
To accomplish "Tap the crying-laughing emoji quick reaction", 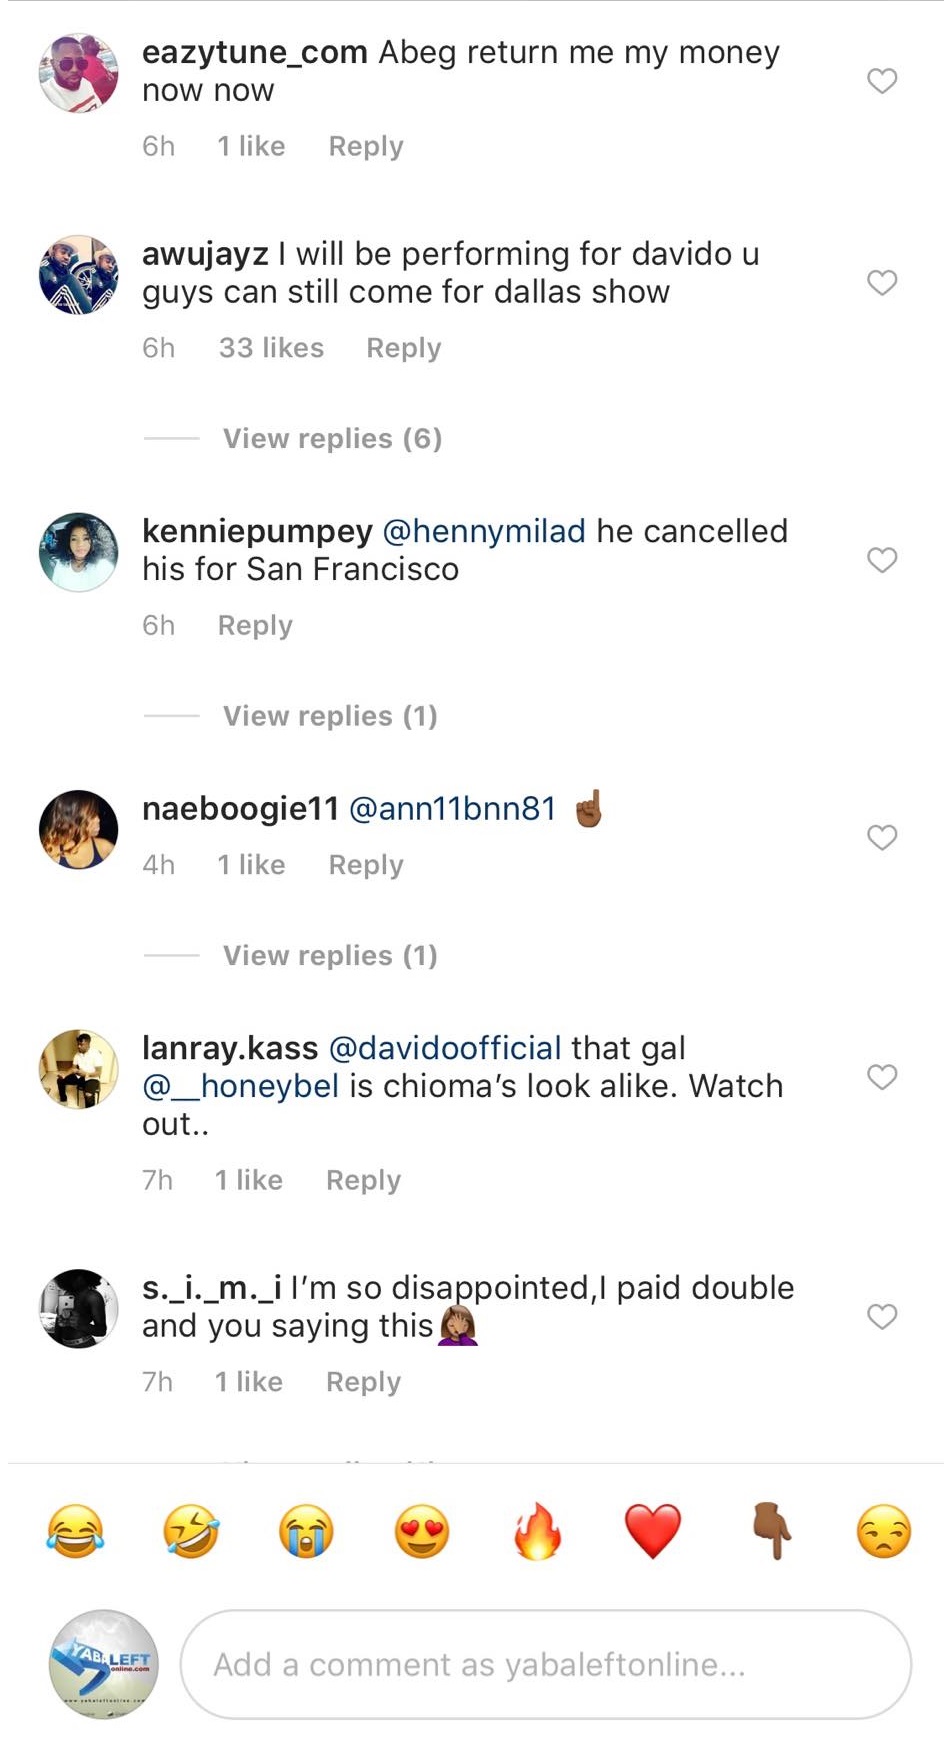I will [x=75, y=1531].
